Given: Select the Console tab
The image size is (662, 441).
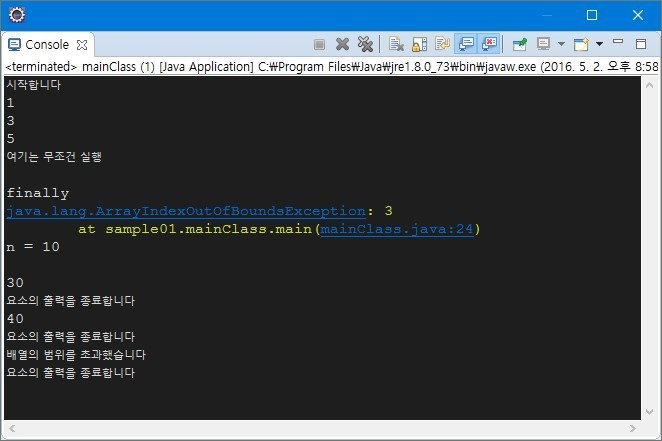Looking at the screenshot, I should tap(47, 45).
